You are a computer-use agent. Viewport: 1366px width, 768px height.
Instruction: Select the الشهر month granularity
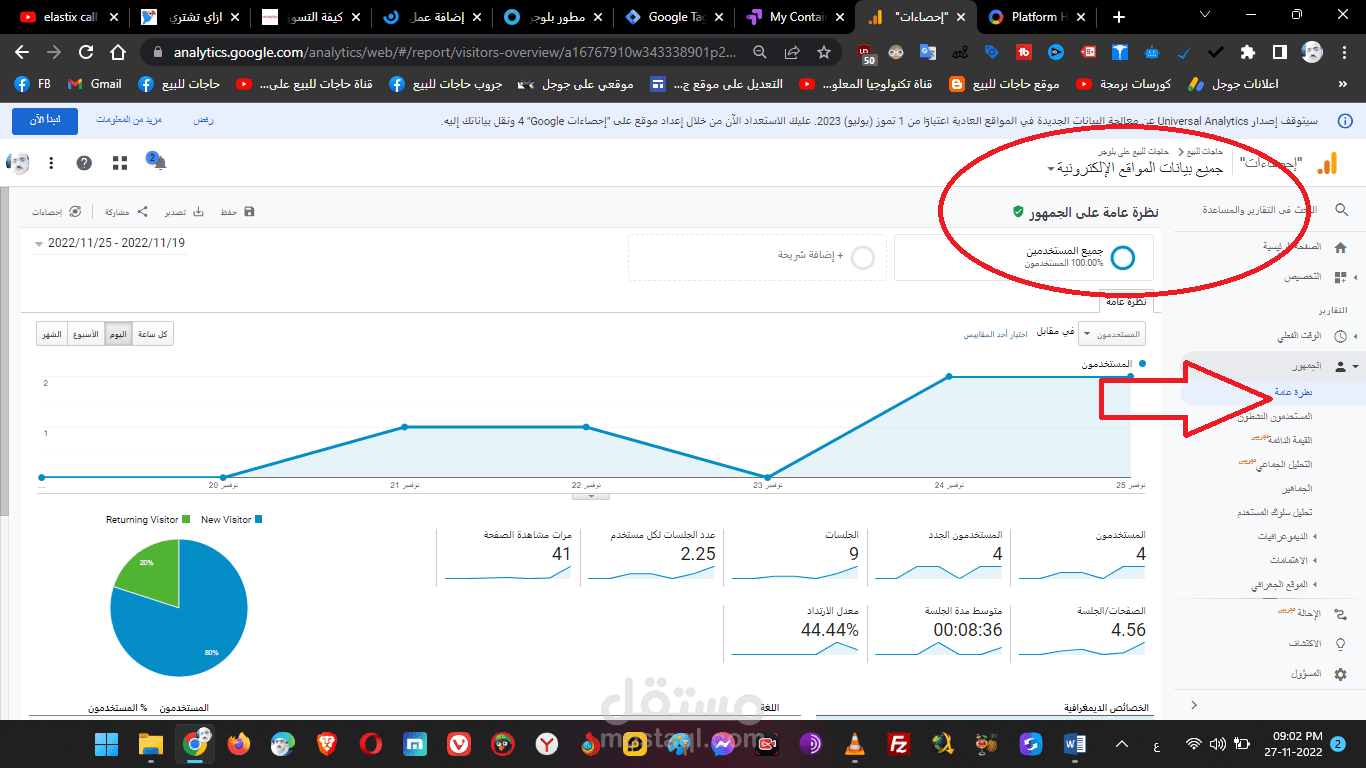(52, 334)
